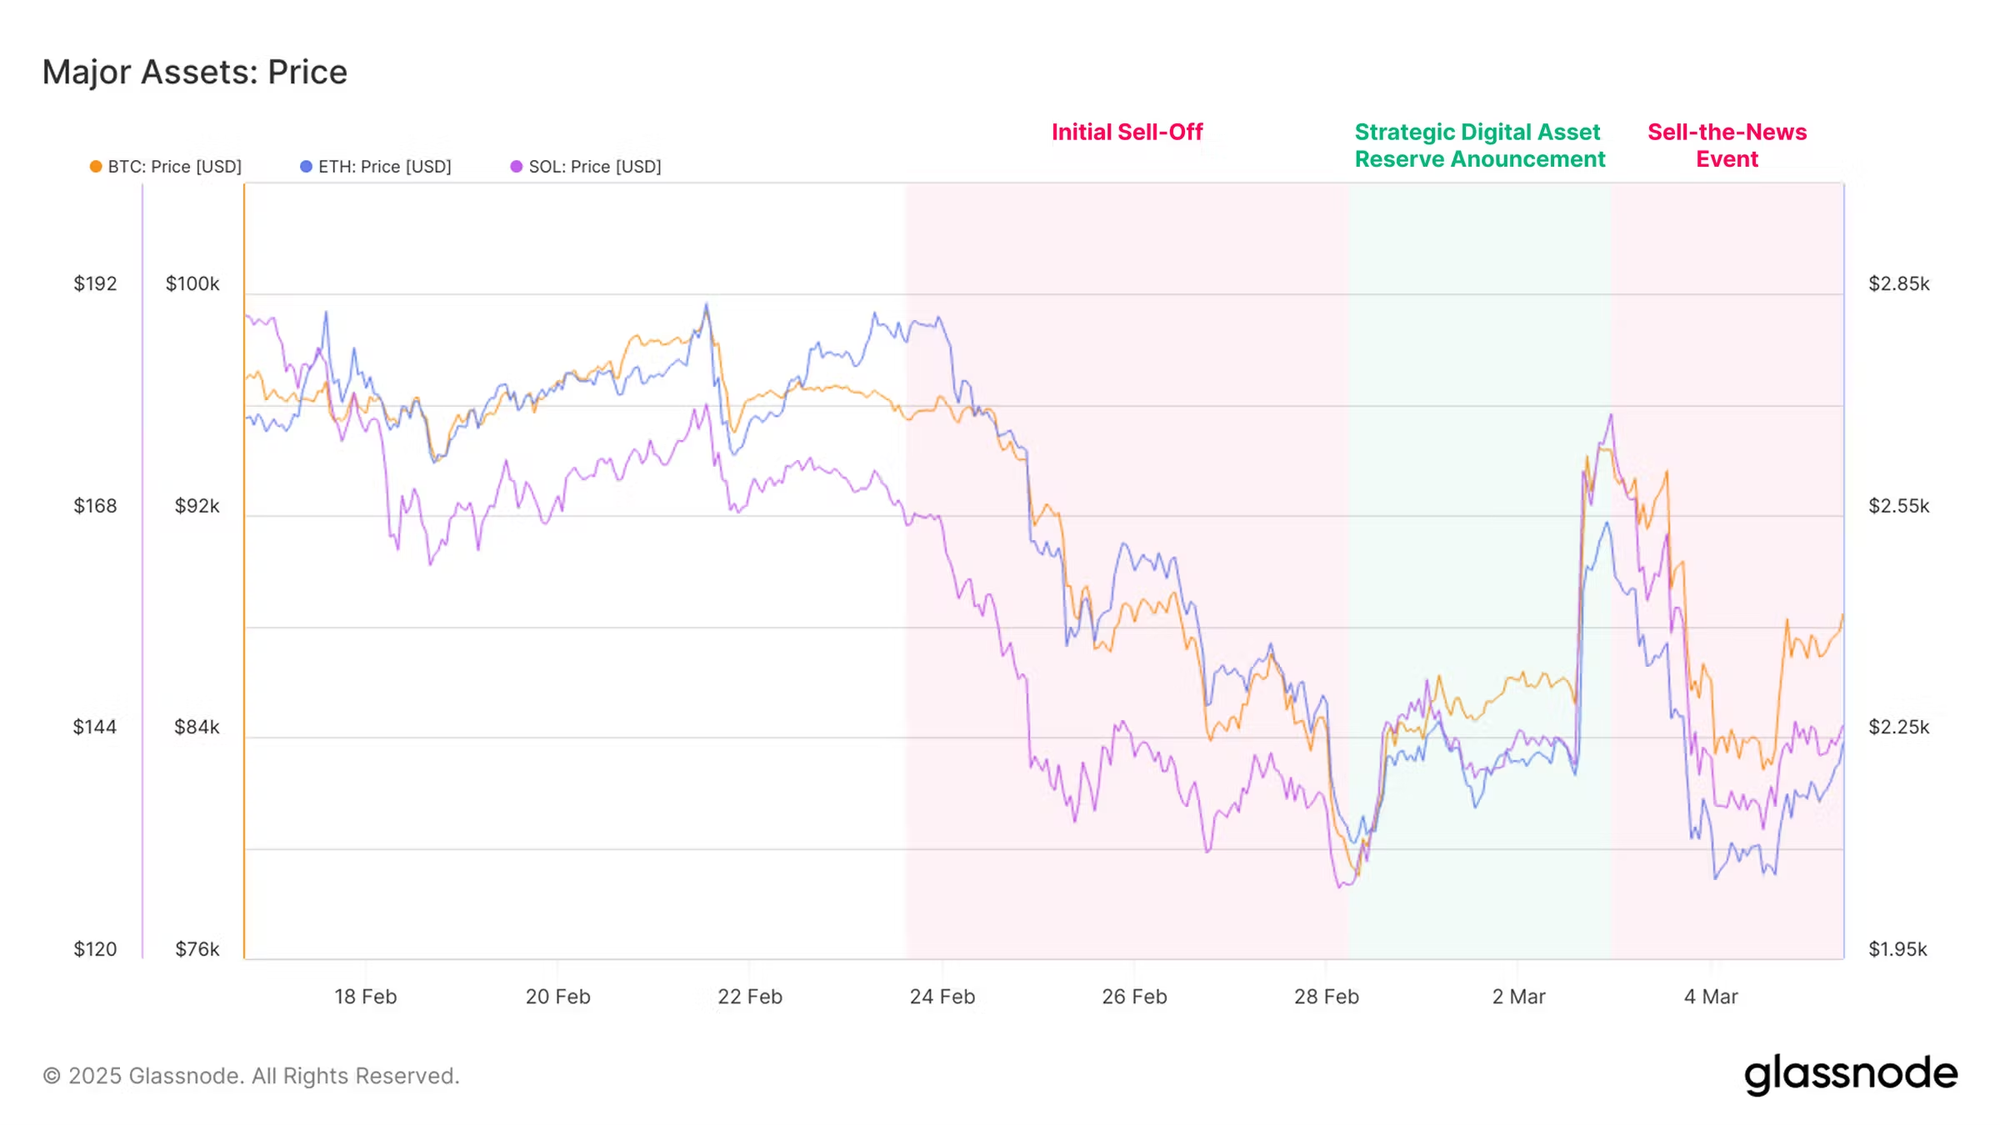Select the Sell-the-News Event label

click(1727, 146)
